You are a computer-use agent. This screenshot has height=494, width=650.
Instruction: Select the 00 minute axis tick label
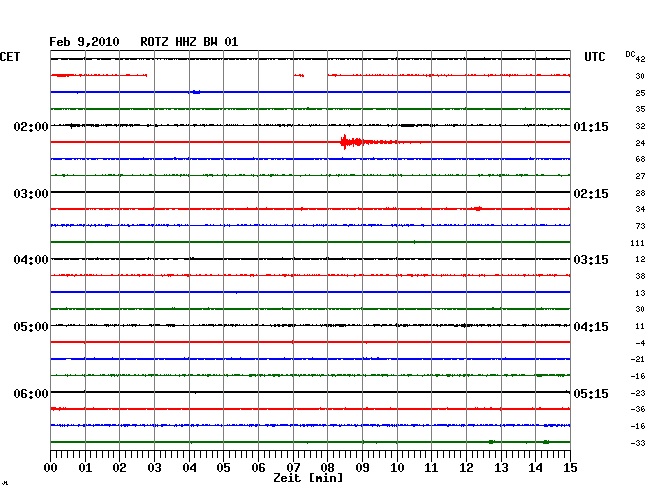click(51, 468)
